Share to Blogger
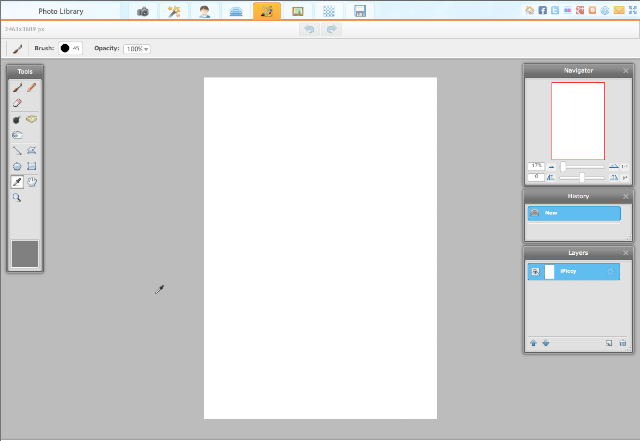This screenshot has height=441, width=640. pos(592,10)
